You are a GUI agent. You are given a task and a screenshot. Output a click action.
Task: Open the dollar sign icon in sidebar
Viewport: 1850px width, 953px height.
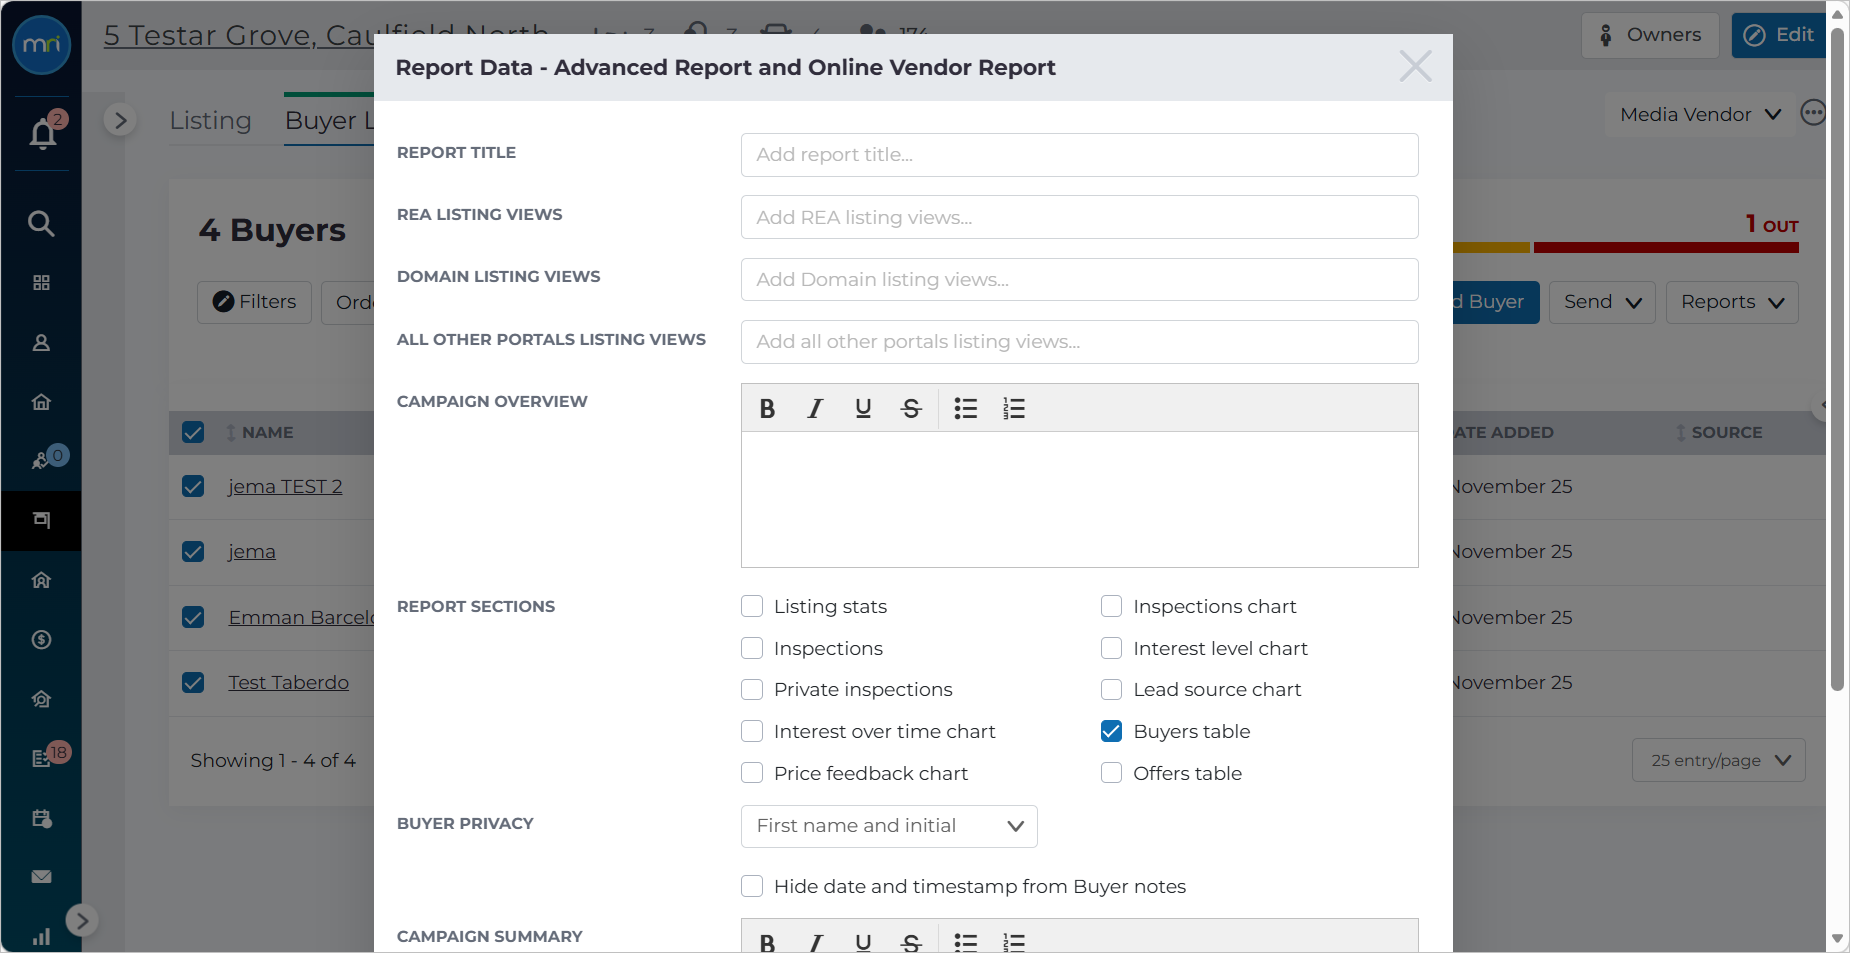[41, 640]
